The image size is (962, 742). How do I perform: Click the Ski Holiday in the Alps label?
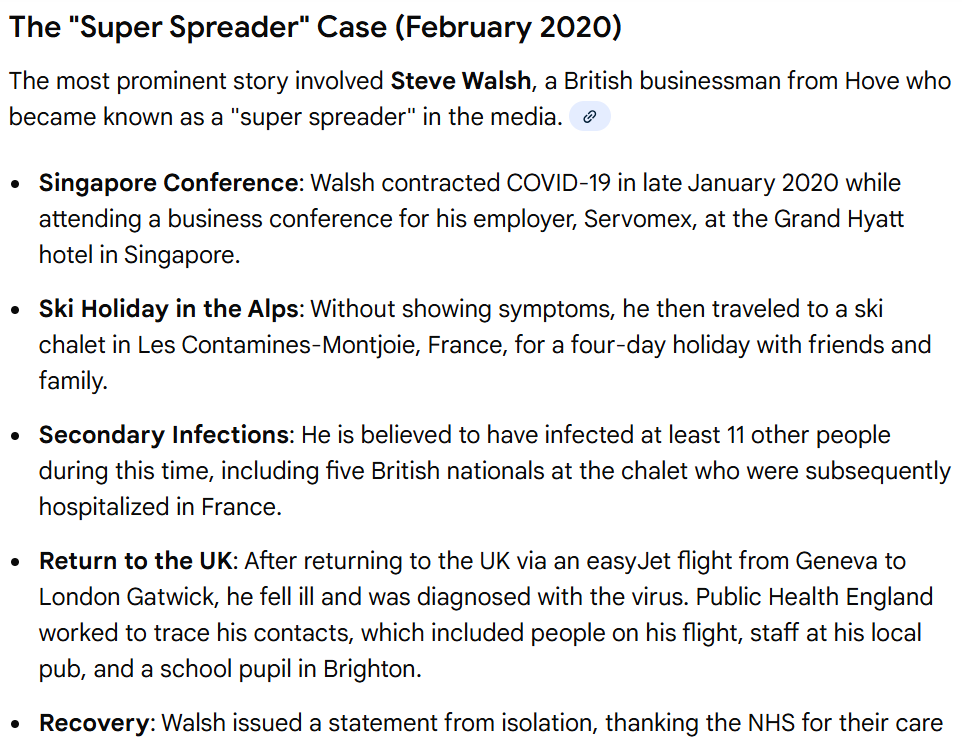pyautogui.click(x=168, y=309)
